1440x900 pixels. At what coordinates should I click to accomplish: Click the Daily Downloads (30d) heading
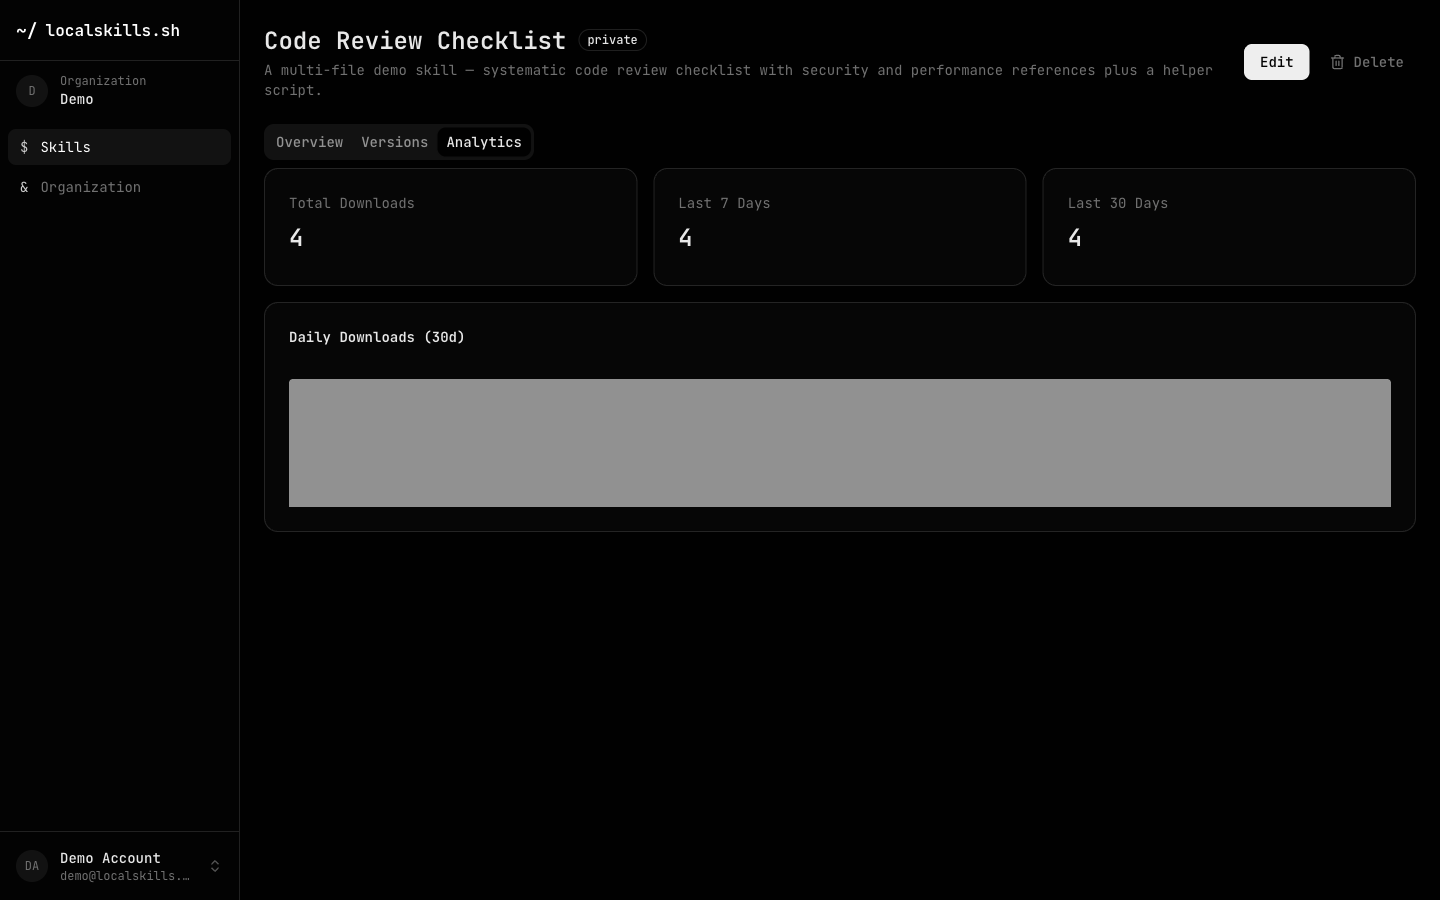pyautogui.click(x=377, y=337)
